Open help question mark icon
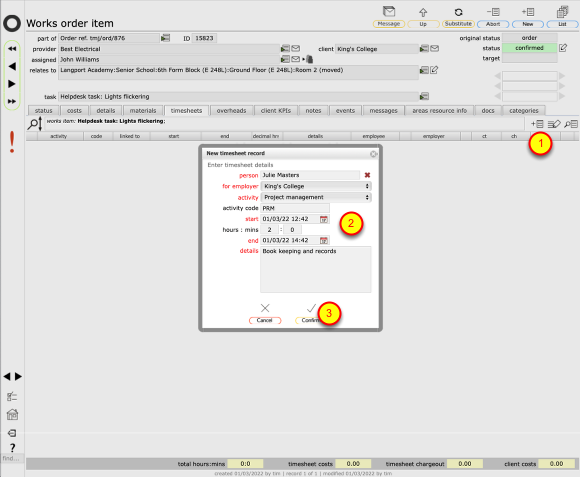580x477 pixels. coord(12,448)
